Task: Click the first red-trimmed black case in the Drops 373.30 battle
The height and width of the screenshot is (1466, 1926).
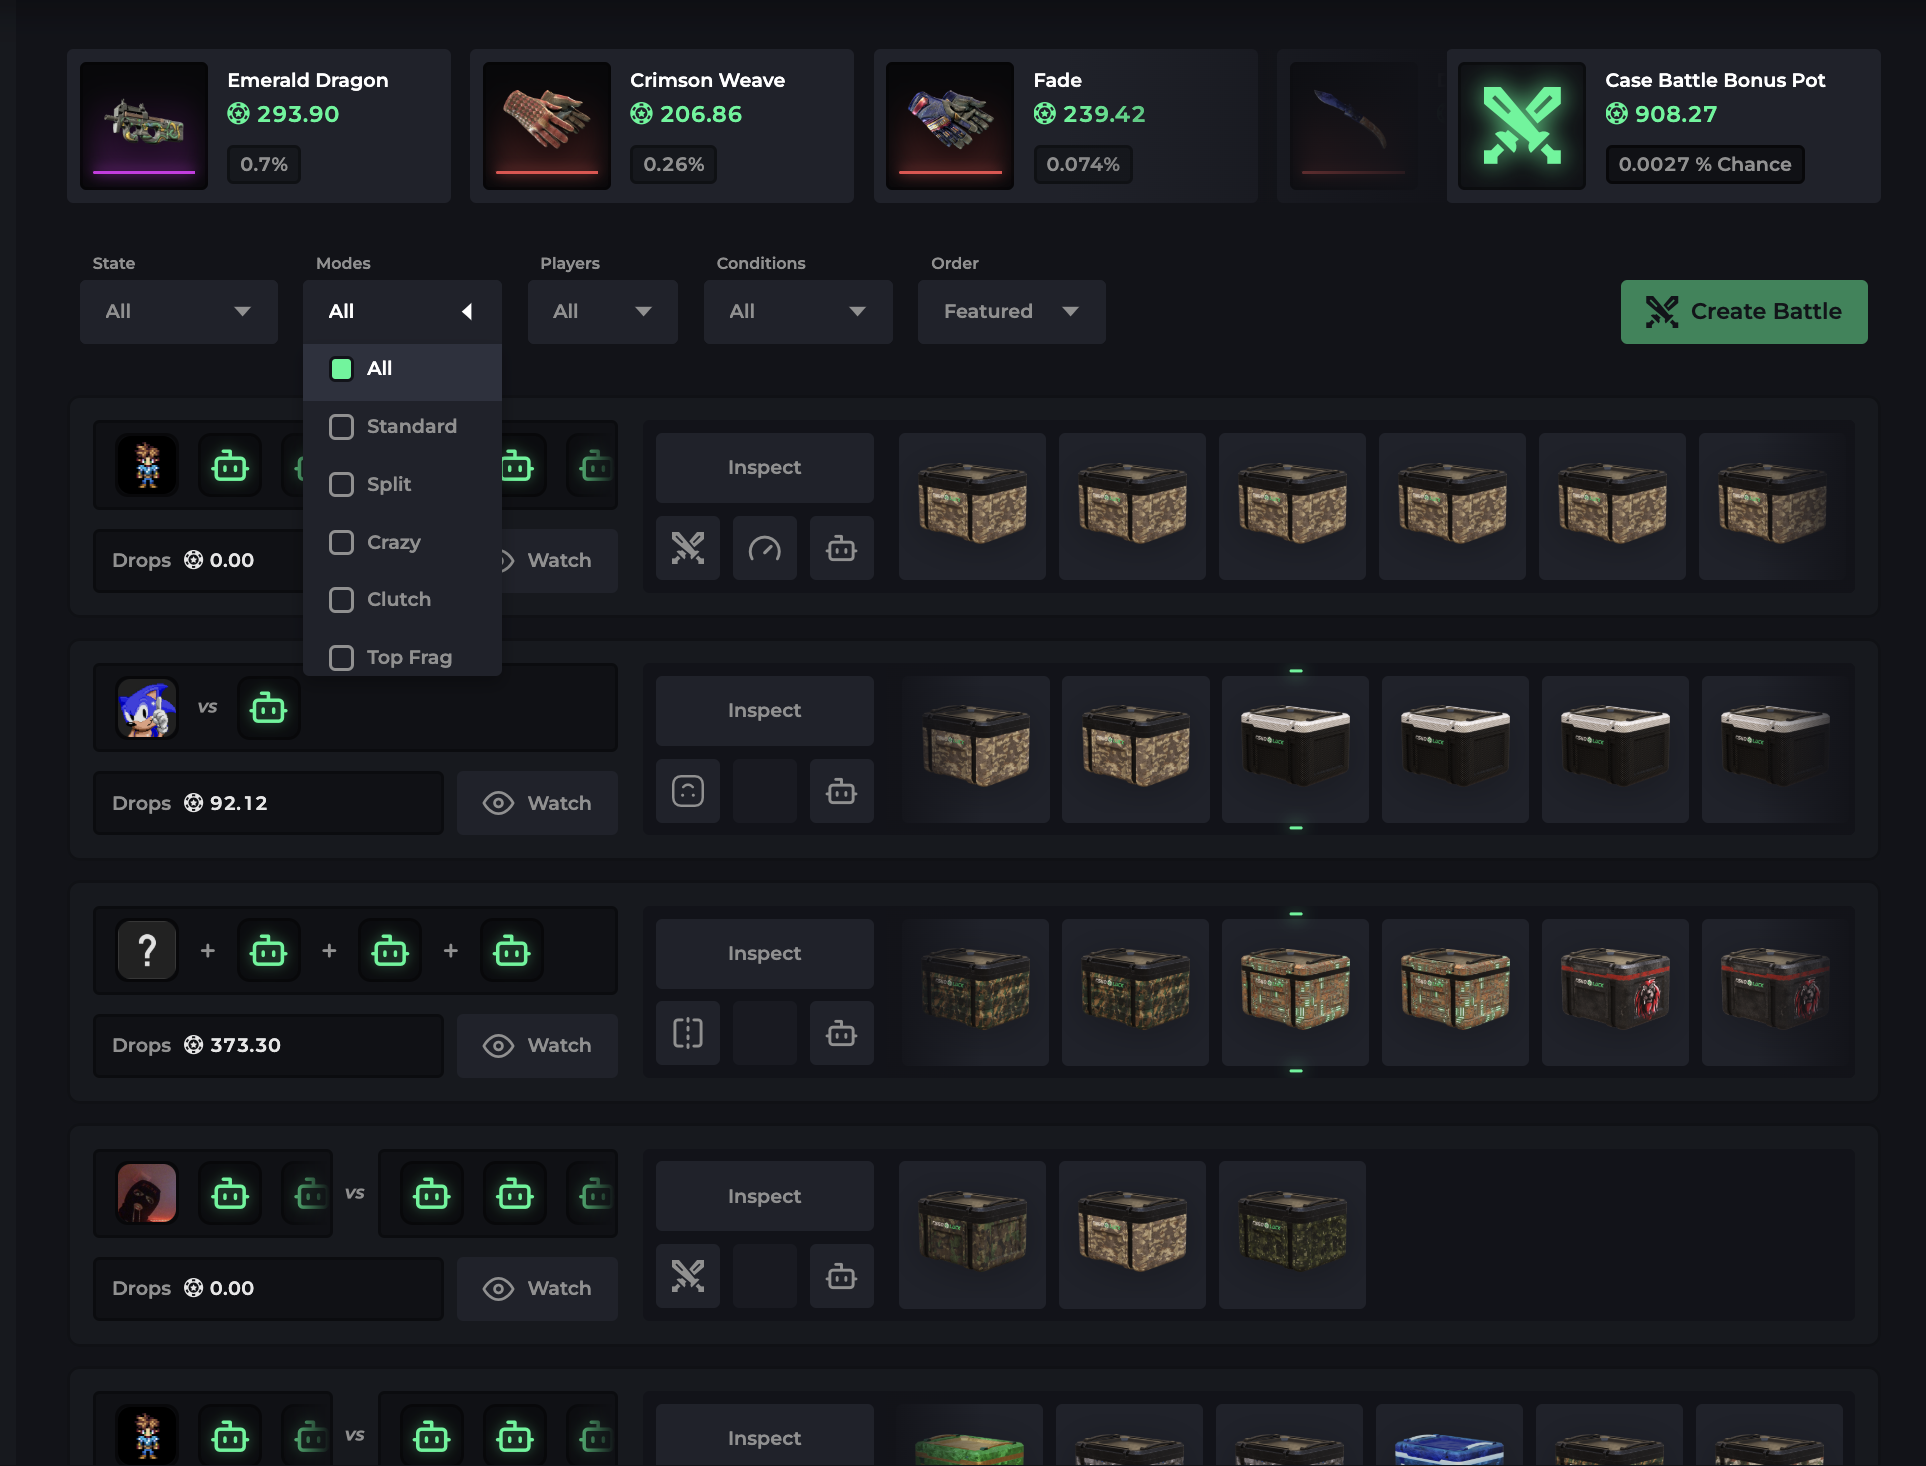Action: tap(1615, 992)
